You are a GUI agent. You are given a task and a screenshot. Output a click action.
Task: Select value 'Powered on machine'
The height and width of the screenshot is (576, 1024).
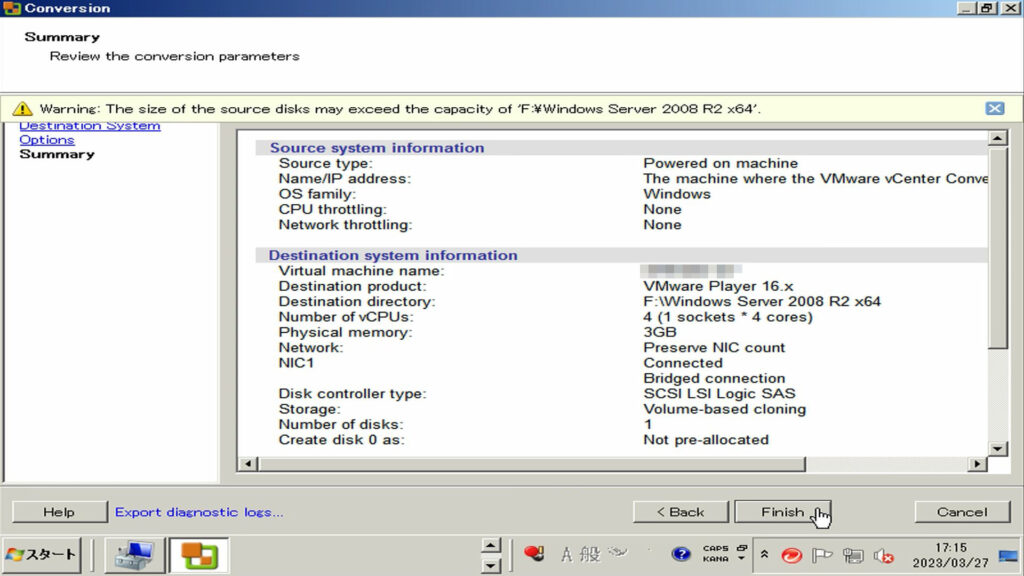[x=720, y=163]
